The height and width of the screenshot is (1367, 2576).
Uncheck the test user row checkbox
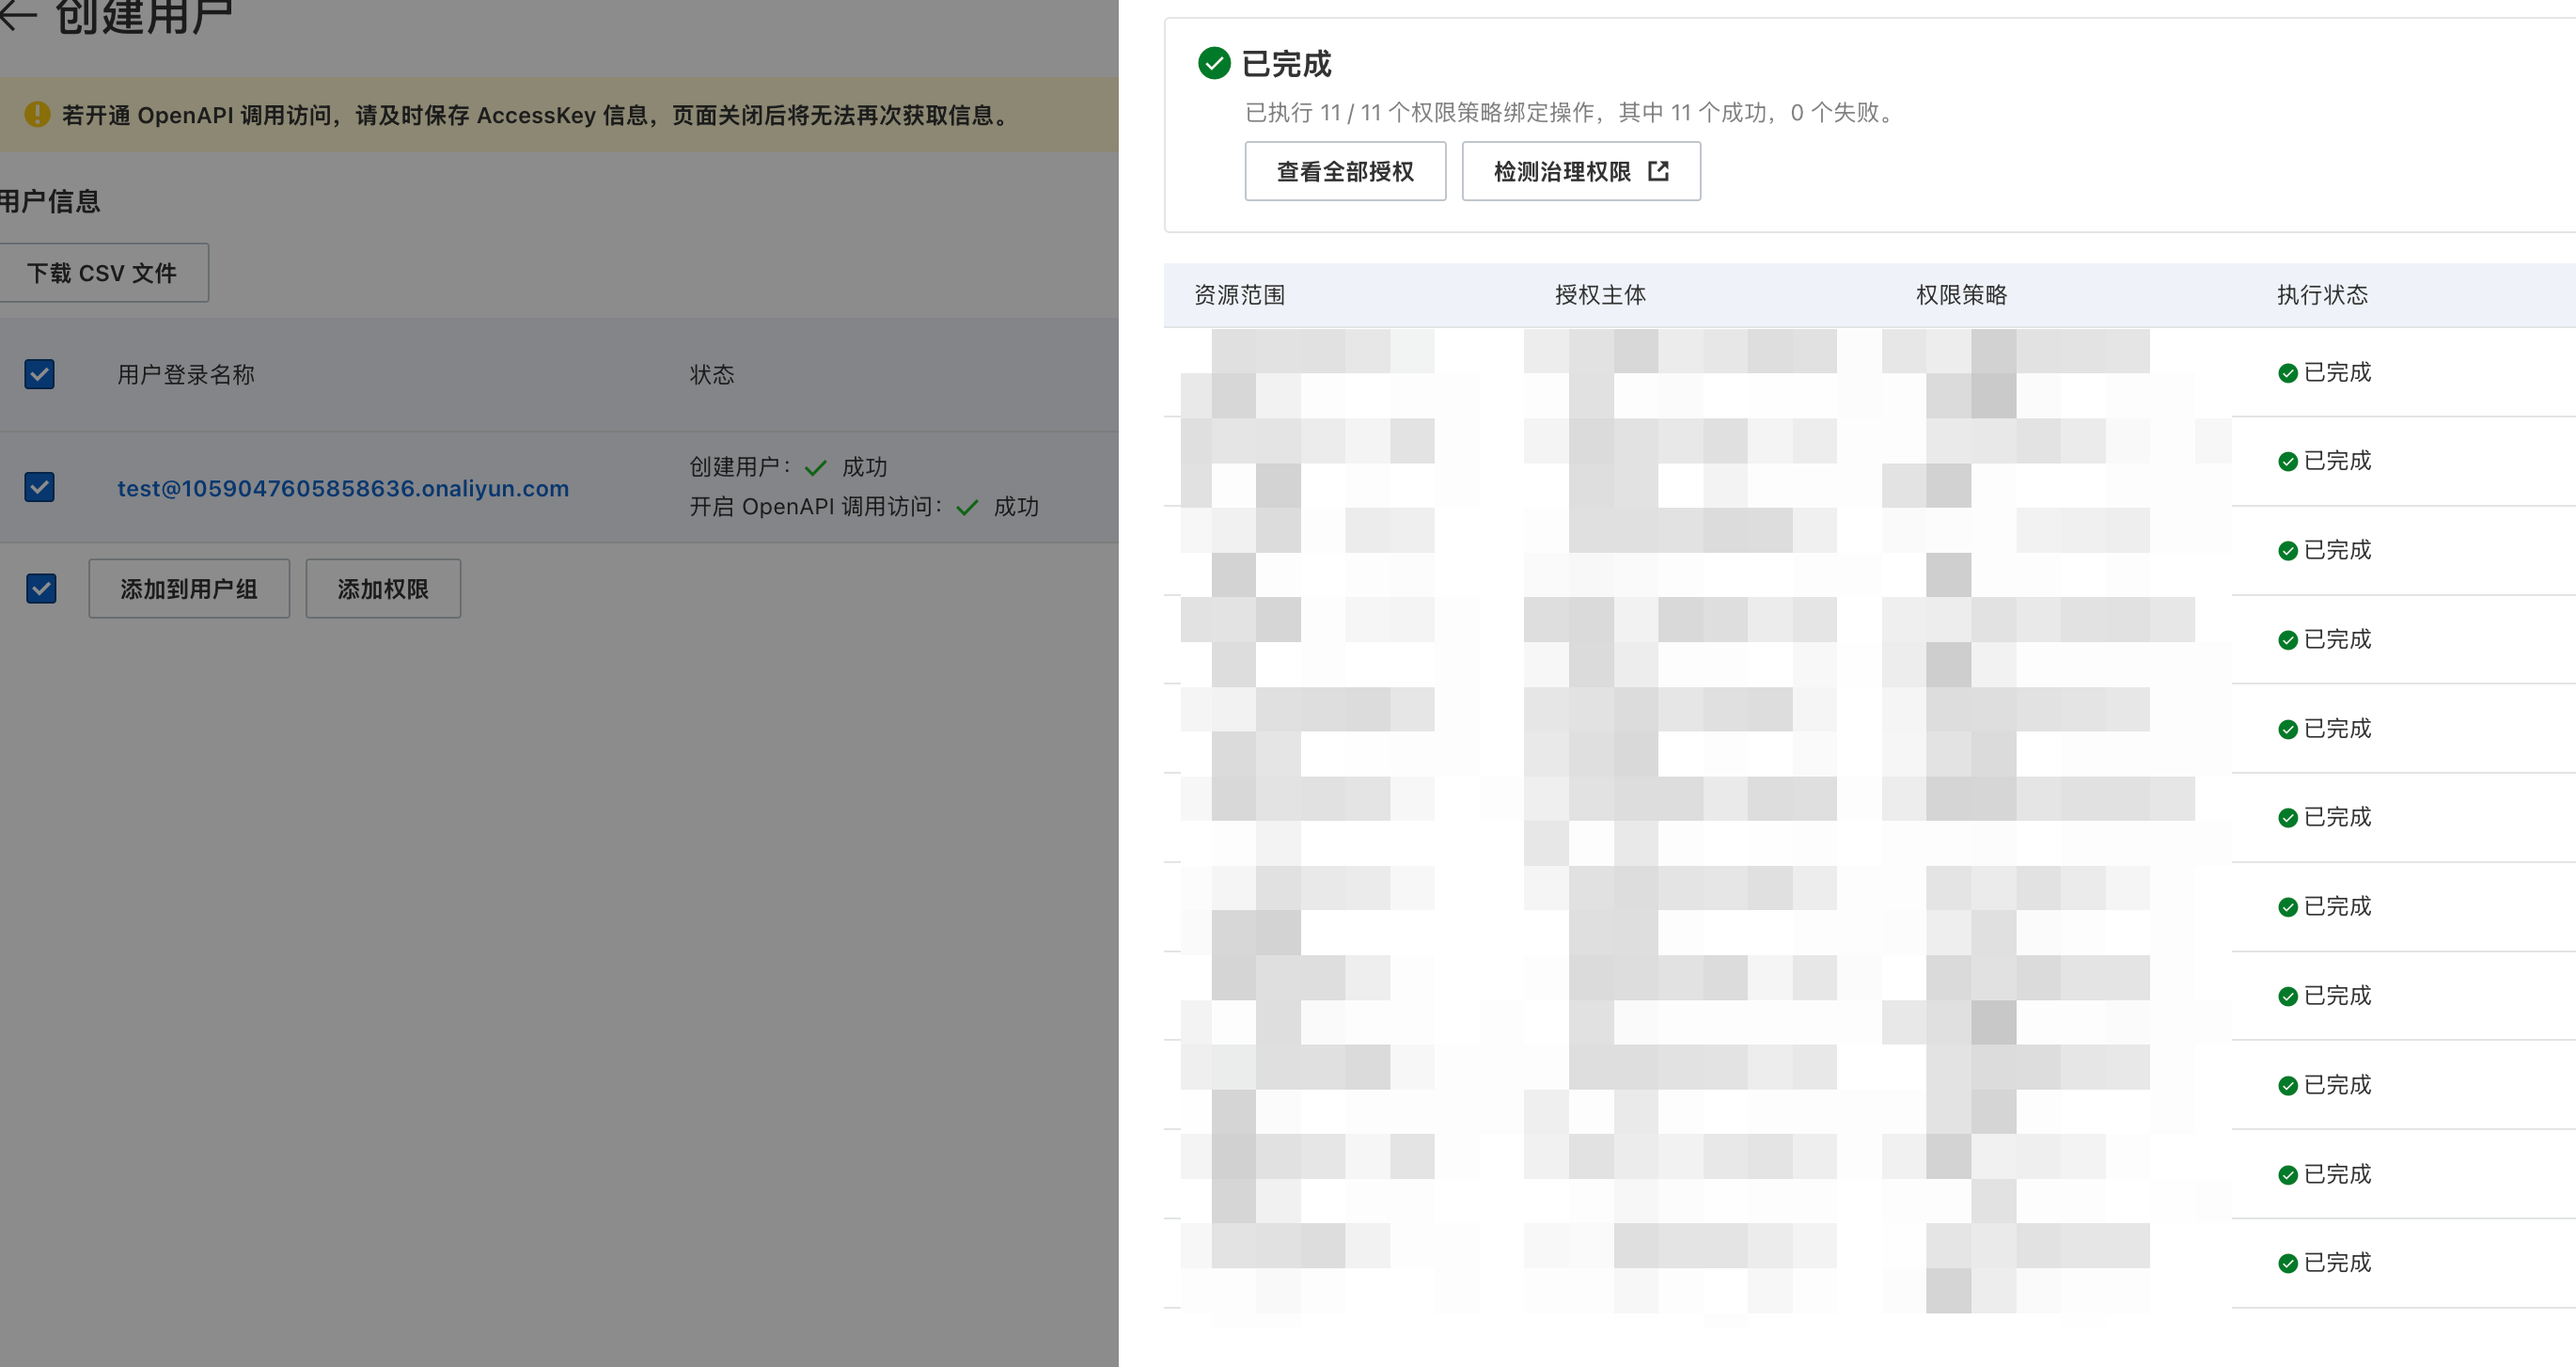[x=39, y=487]
